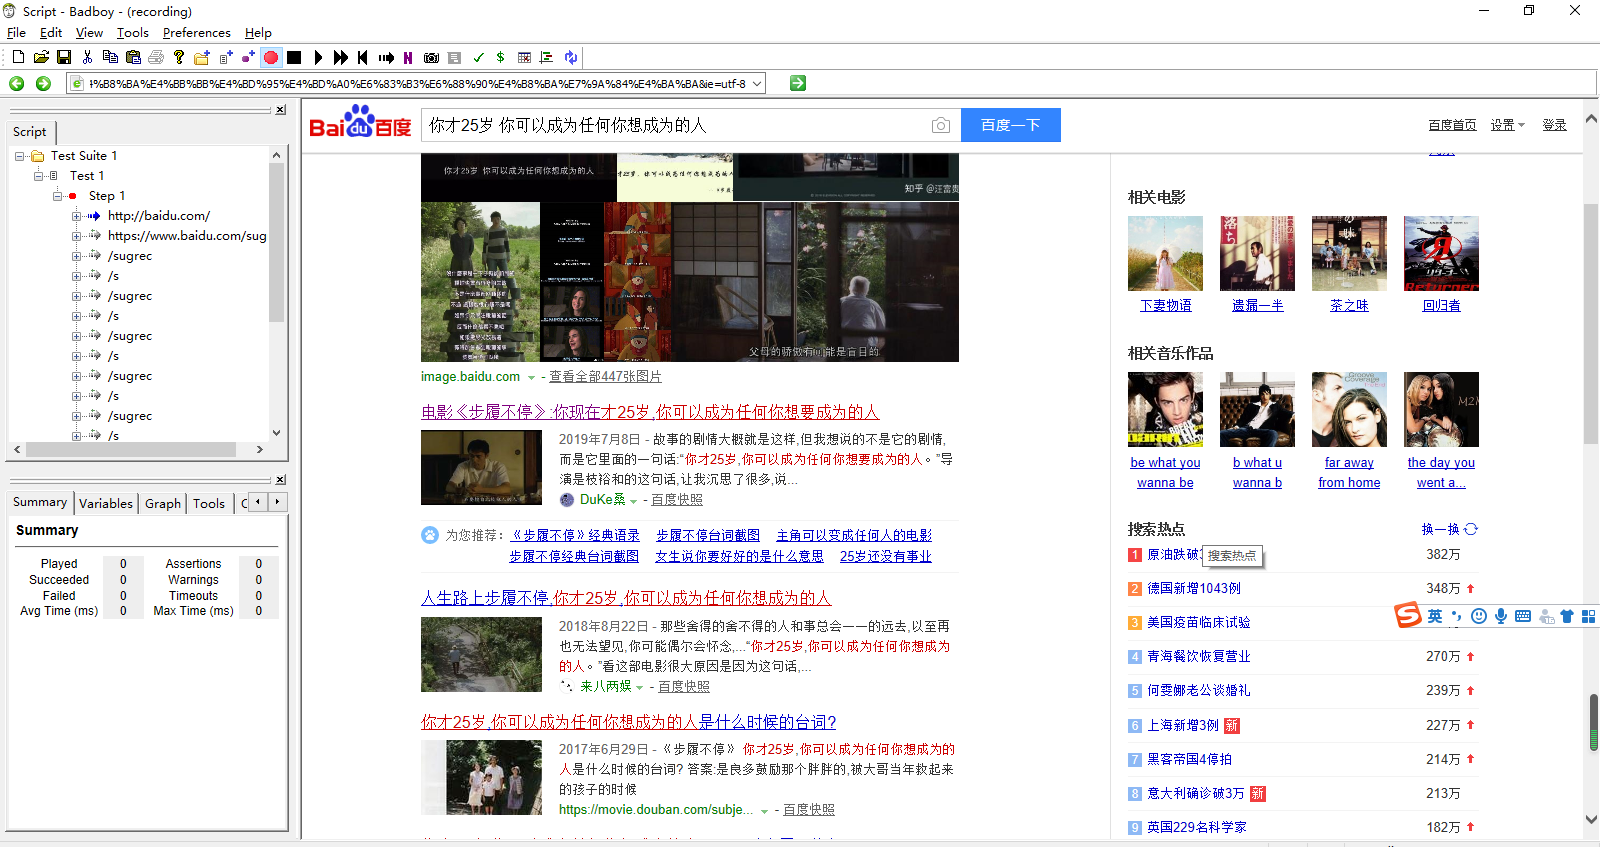Close the Script pane with its X button
Image resolution: width=1600 pixels, height=847 pixels.
click(x=280, y=110)
